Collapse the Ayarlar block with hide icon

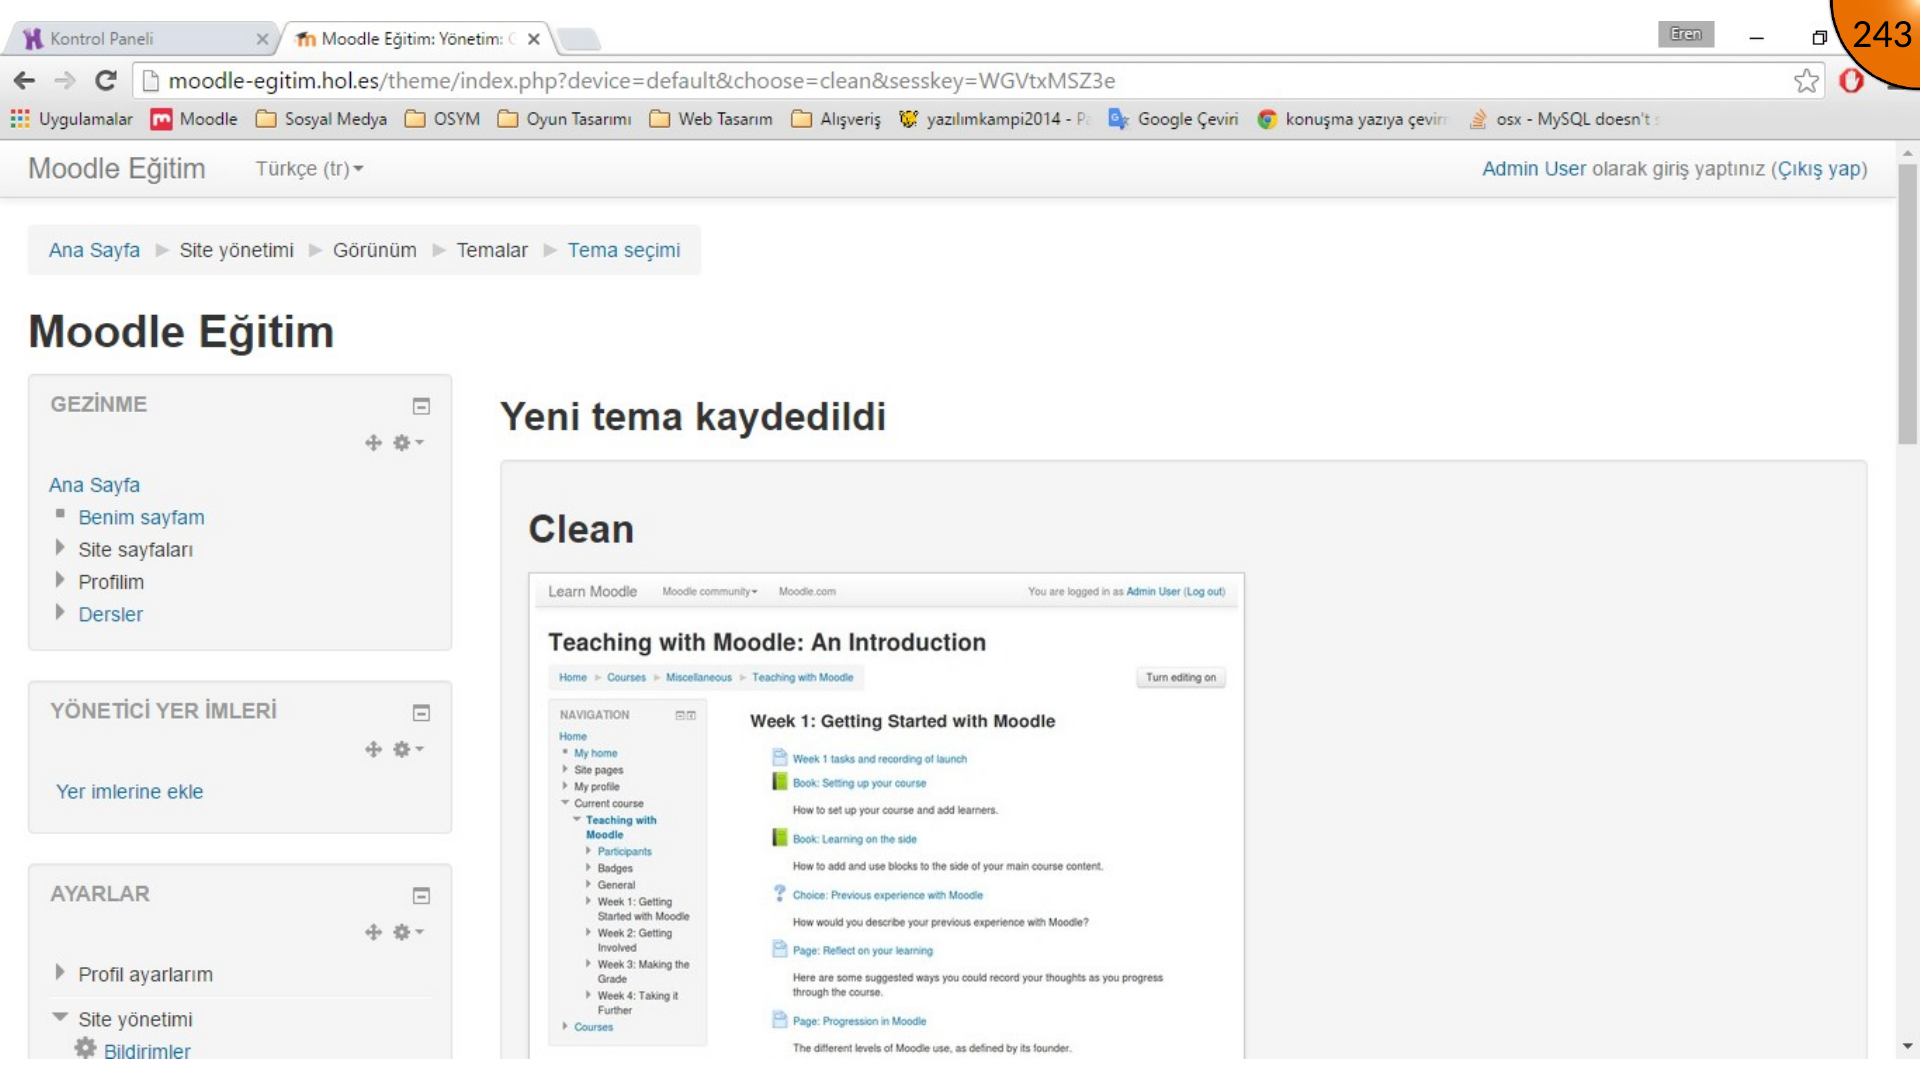tap(421, 896)
